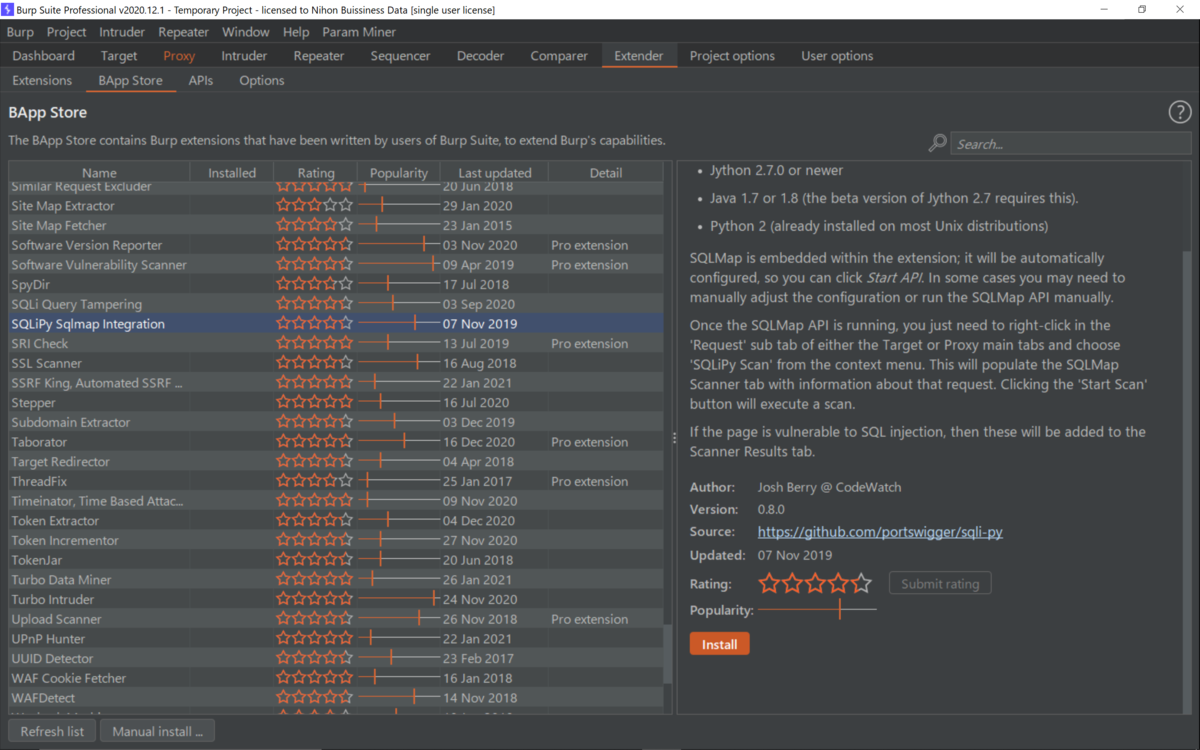Screen dimensions: 1200x750
Task: Open the Param Miner menu
Action: point(359,32)
